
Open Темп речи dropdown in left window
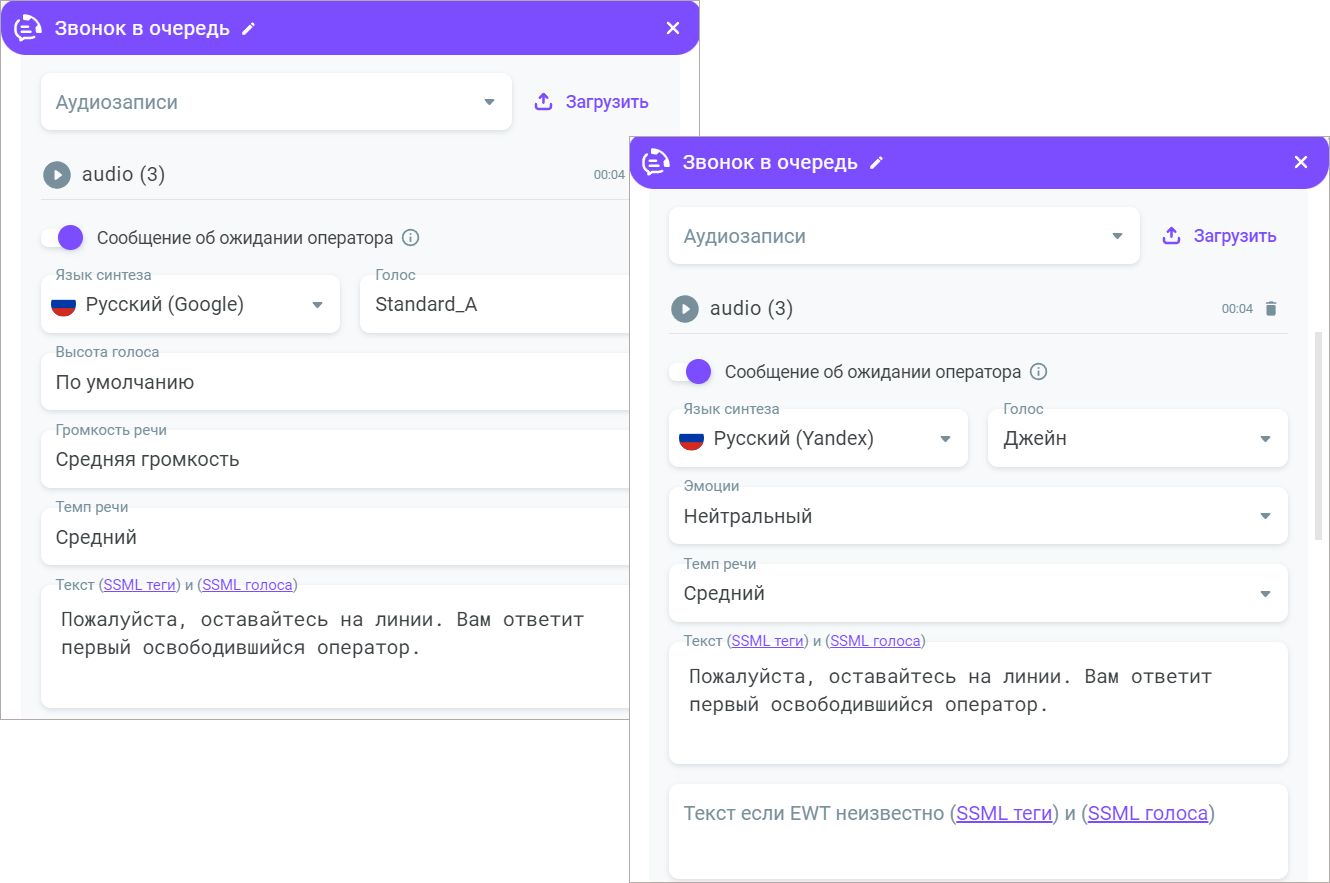tap(335, 537)
